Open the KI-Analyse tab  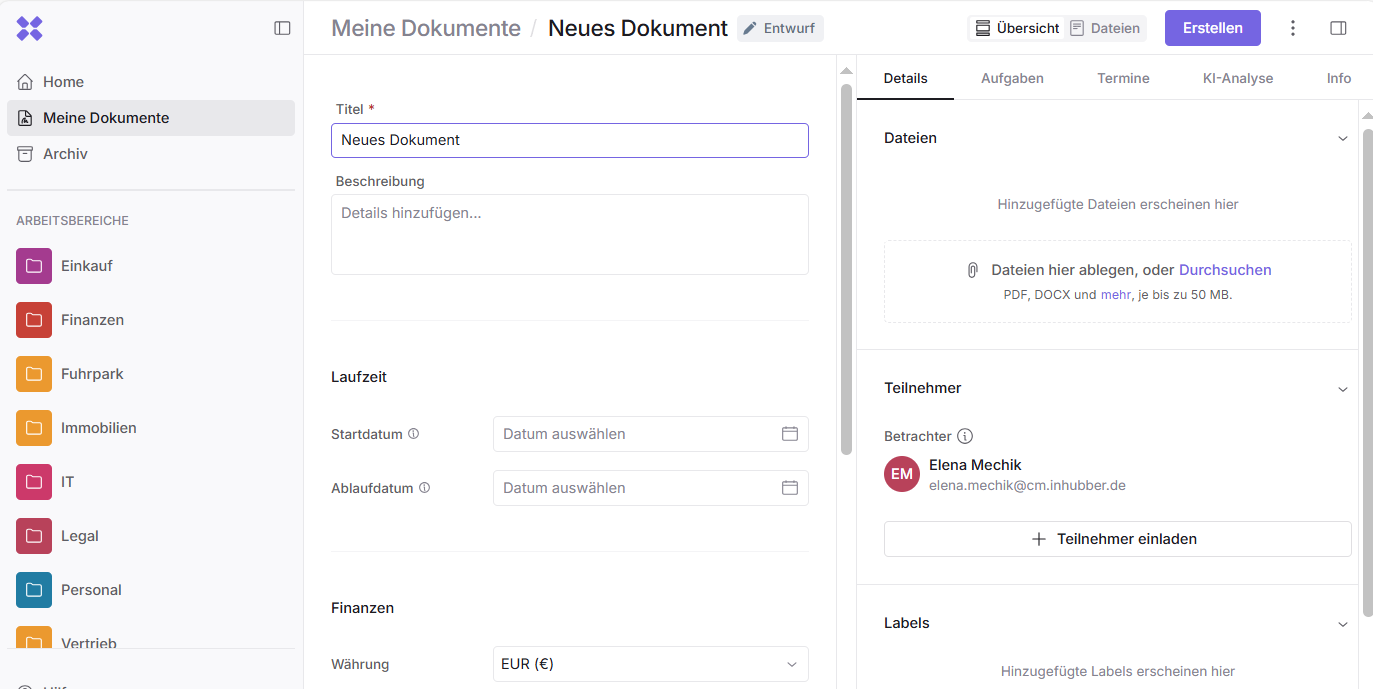pyautogui.click(x=1237, y=78)
